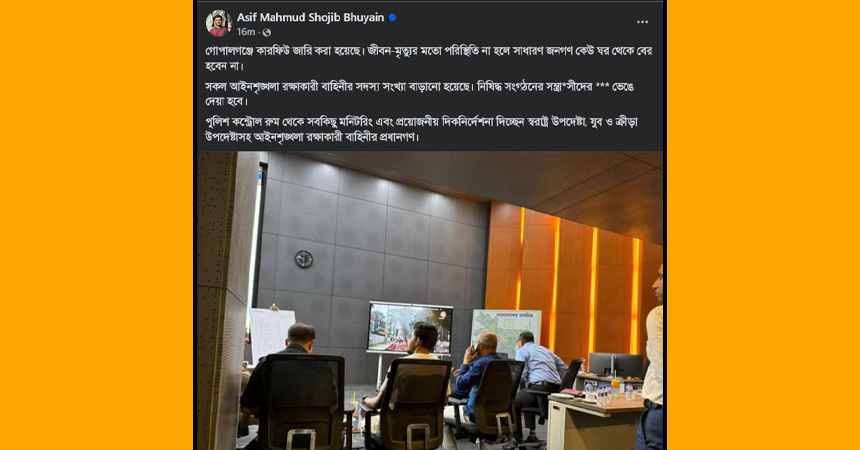The height and width of the screenshot is (450, 860).
Task: Open the three-dot post options menu
Action: [642, 22]
